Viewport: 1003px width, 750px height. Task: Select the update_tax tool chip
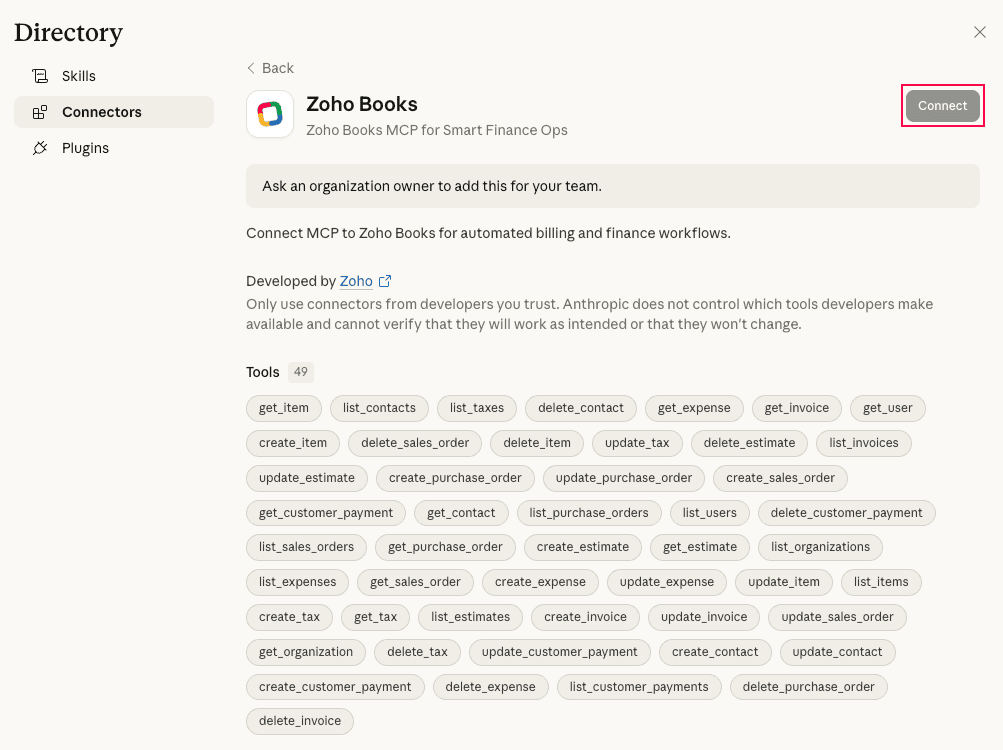coord(637,443)
